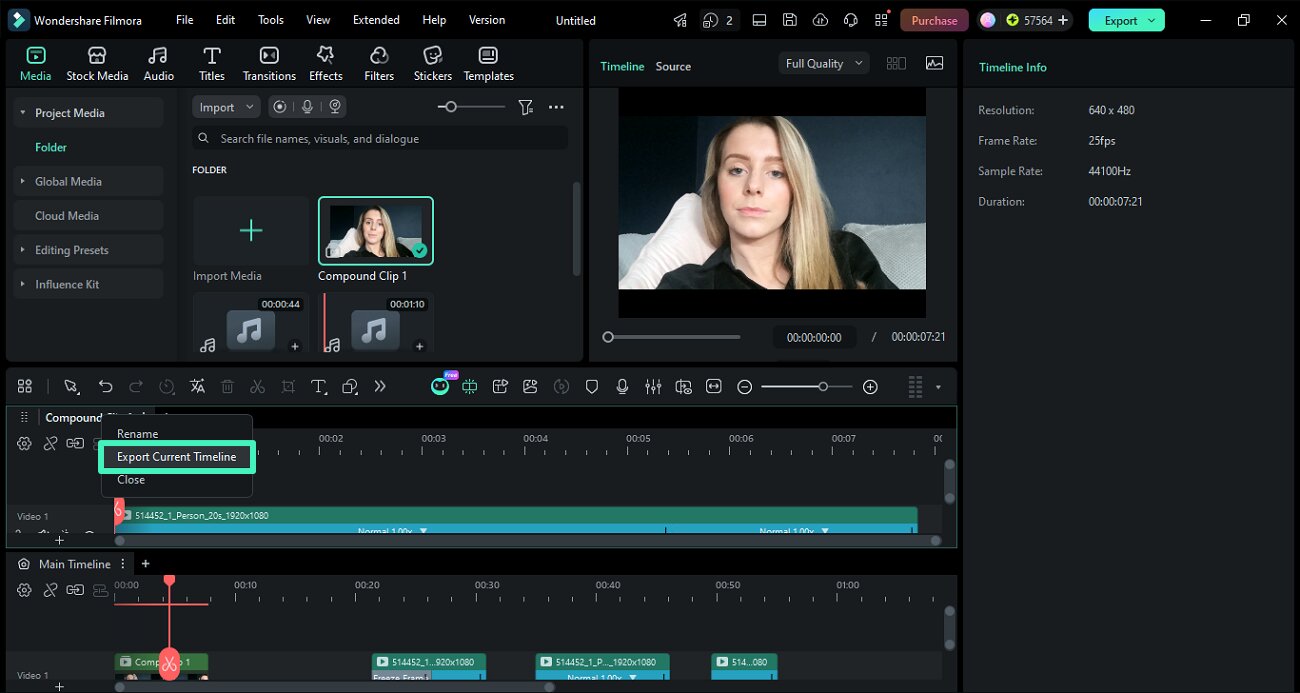Image resolution: width=1300 pixels, height=693 pixels.
Task: Click the search file names field
Action: point(380,138)
